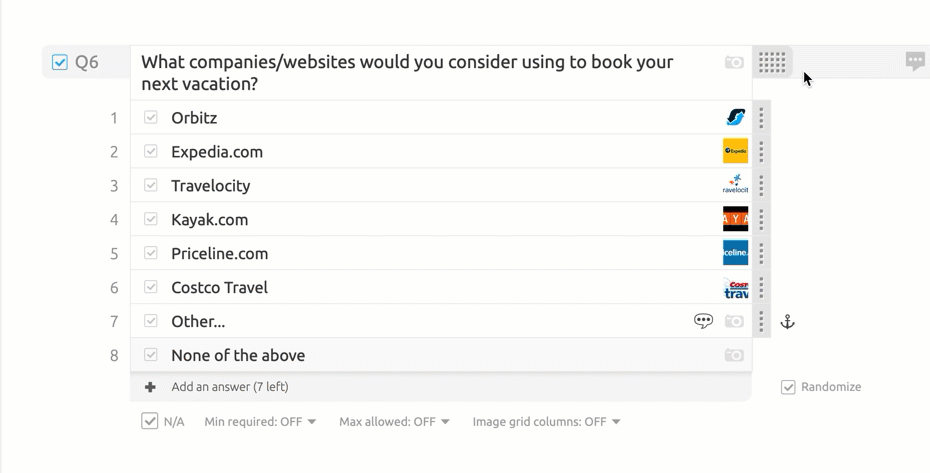Add image via None of the above camera
930x473 pixels.
(x=734, y=355)
